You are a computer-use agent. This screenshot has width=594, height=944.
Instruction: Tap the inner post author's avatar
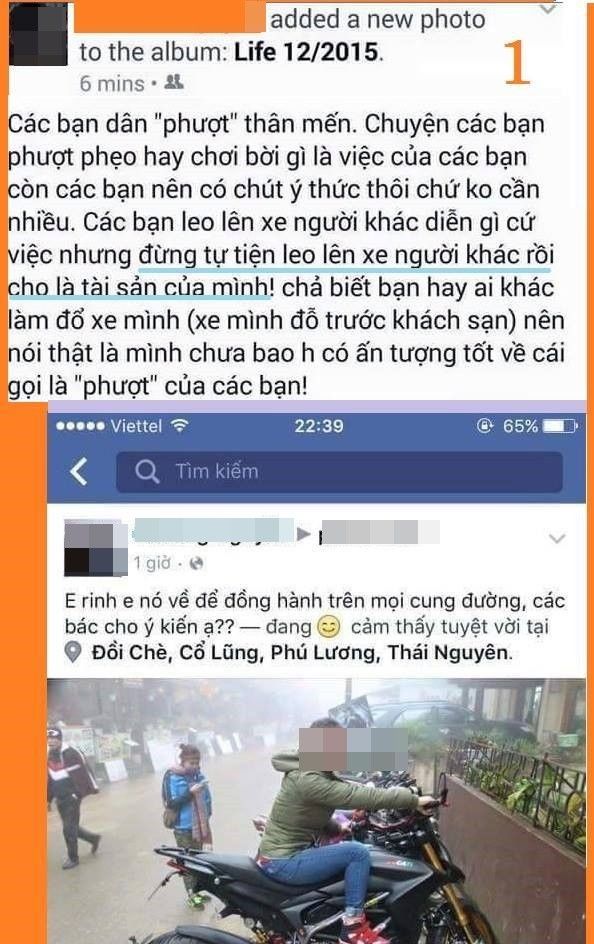(x=96, y=547)
